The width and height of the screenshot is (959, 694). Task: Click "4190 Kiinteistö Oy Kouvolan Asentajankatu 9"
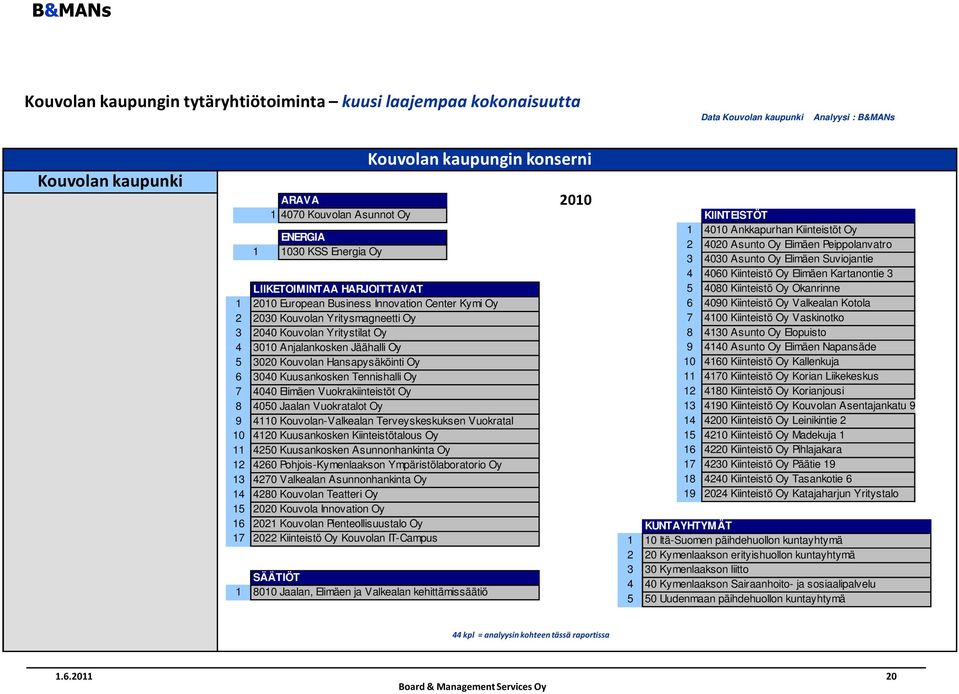pyautogui.click(x=809, y=406)
